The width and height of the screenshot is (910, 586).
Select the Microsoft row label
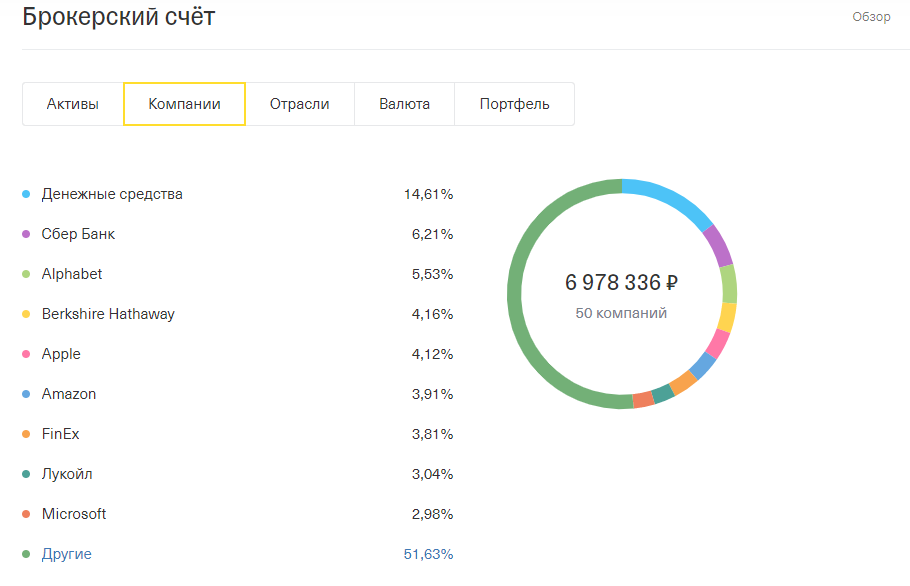pos(74,514)
